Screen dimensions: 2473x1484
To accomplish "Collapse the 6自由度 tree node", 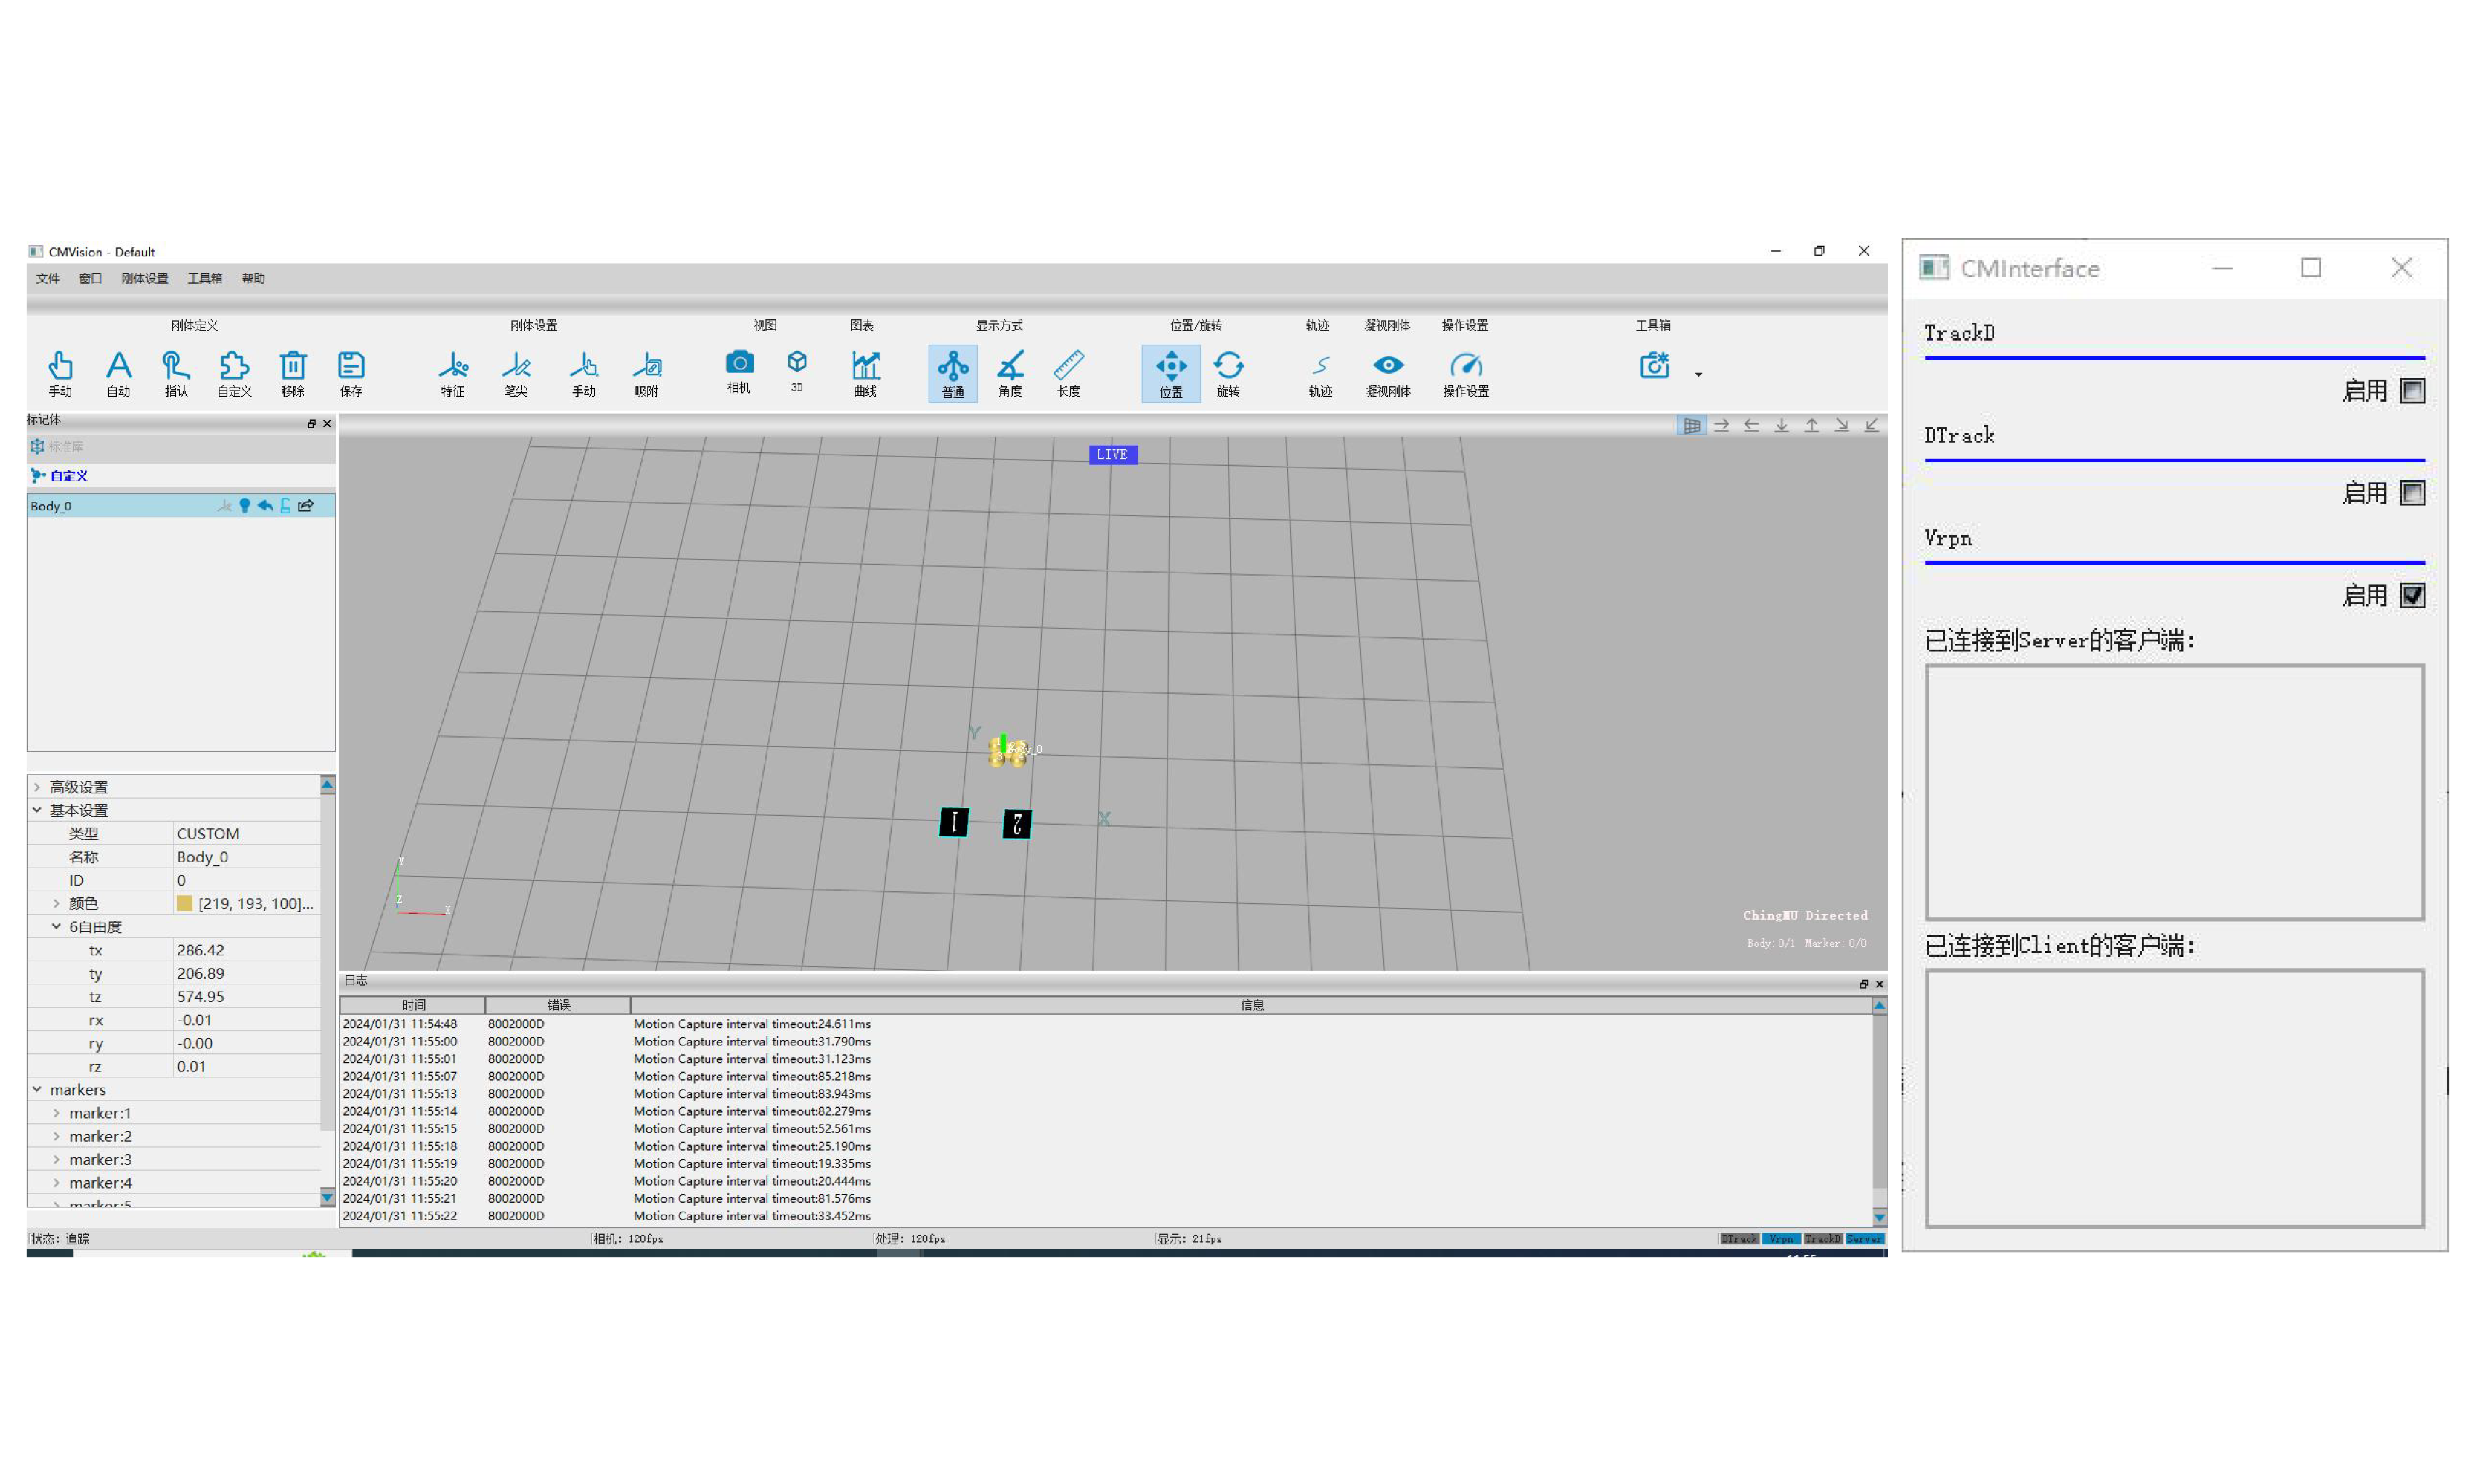I will pyautogui.click(x=57, y=927).
